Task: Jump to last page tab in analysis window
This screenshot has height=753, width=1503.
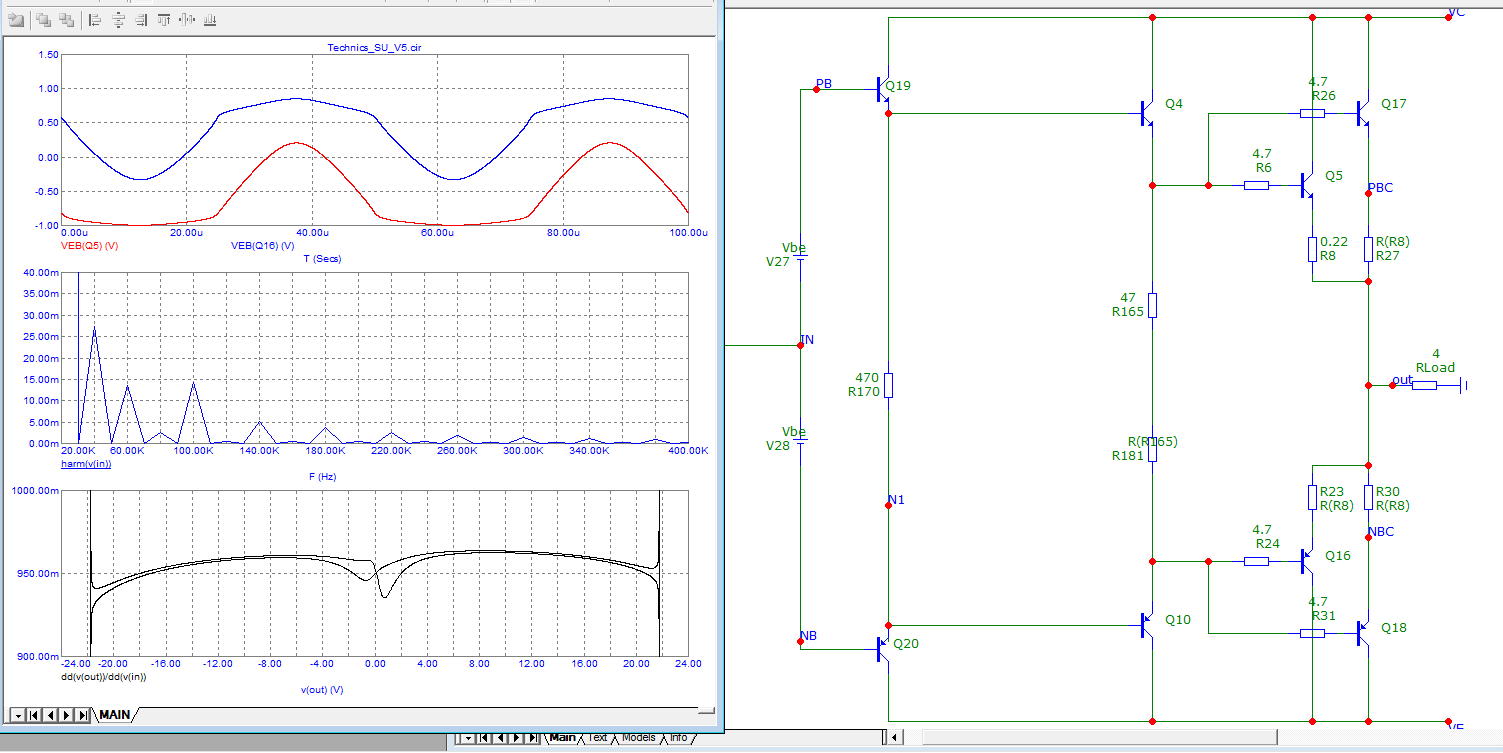Action: pyautogui.click(x=82, y=715)
